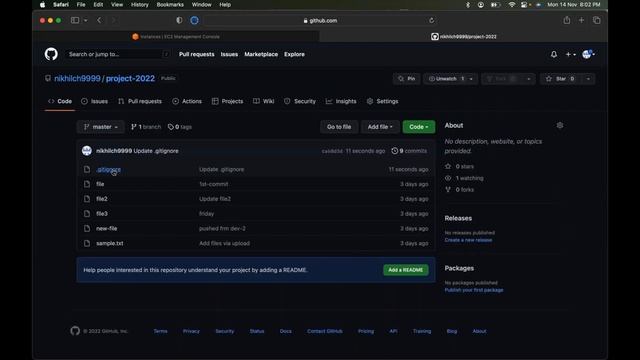Click the Unwatch button
This screenshot has width=640, height=360.
pos(445,79)
